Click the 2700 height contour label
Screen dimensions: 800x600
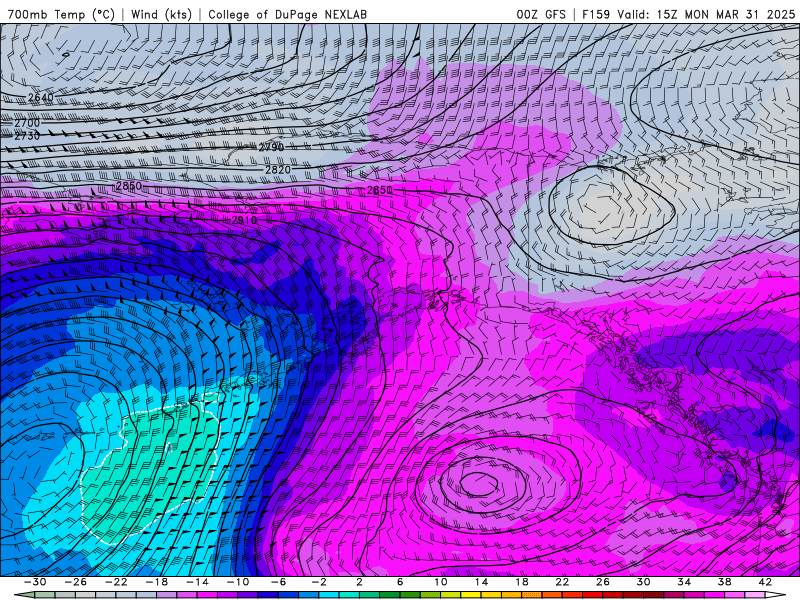point(27,123)
